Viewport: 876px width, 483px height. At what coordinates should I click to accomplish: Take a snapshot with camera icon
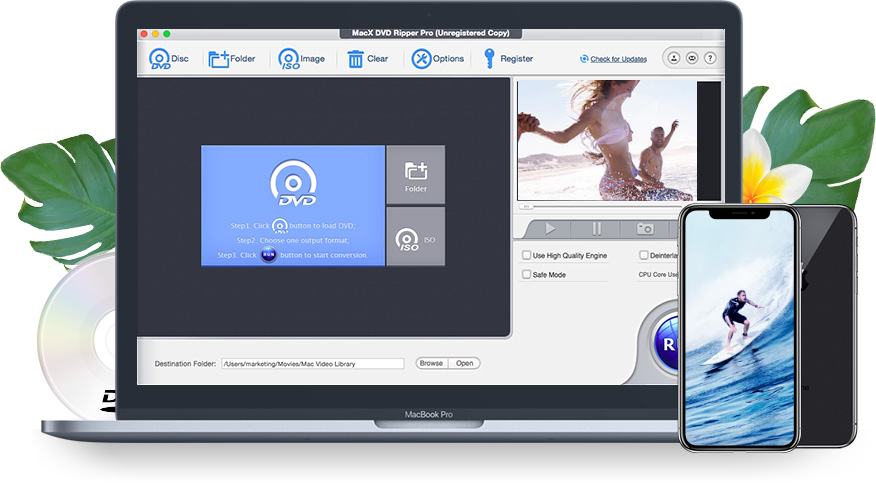[x=645, y=228]
